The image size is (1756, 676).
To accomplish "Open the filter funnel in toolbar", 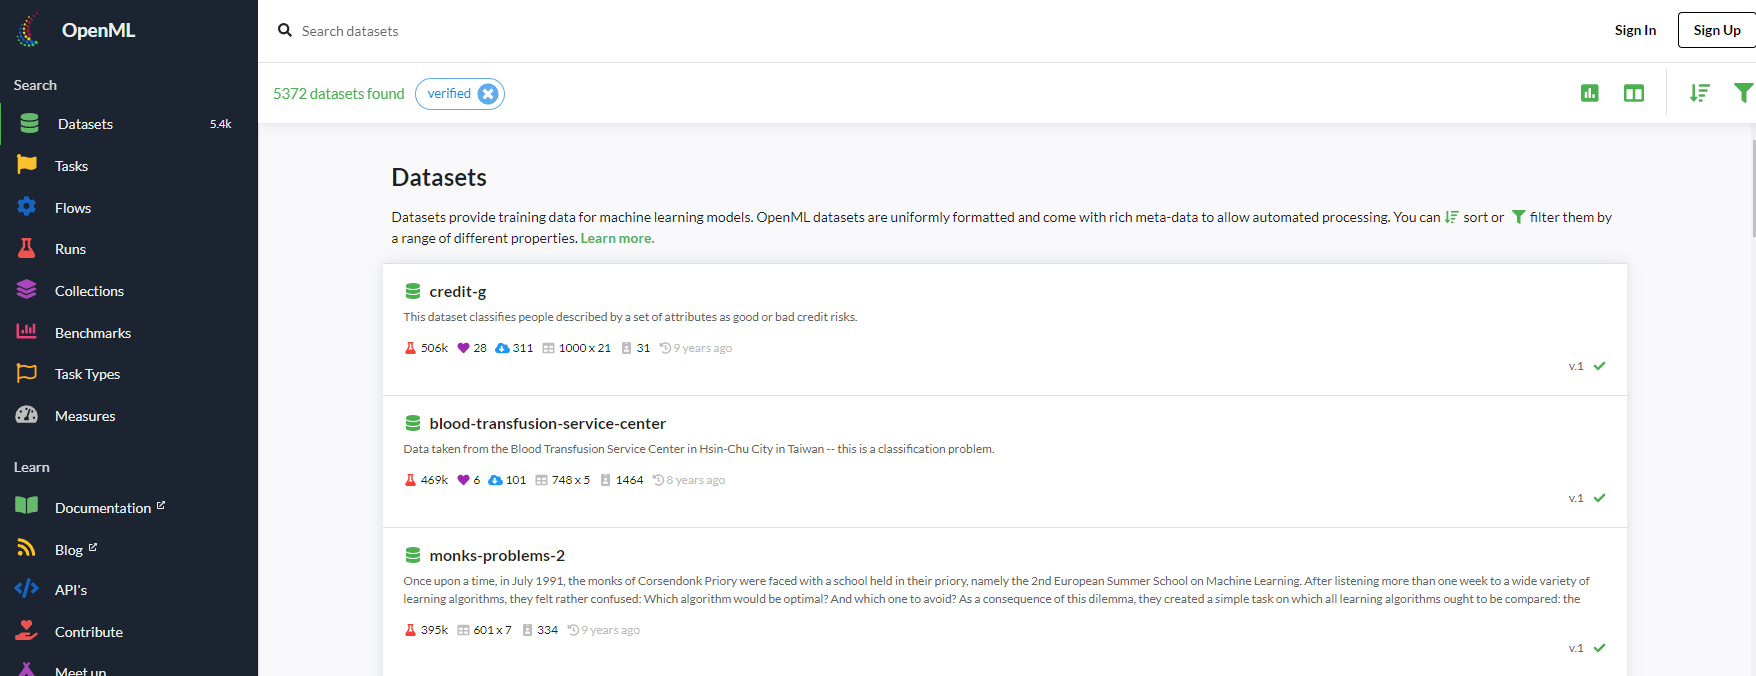I will click(1744, 93).
